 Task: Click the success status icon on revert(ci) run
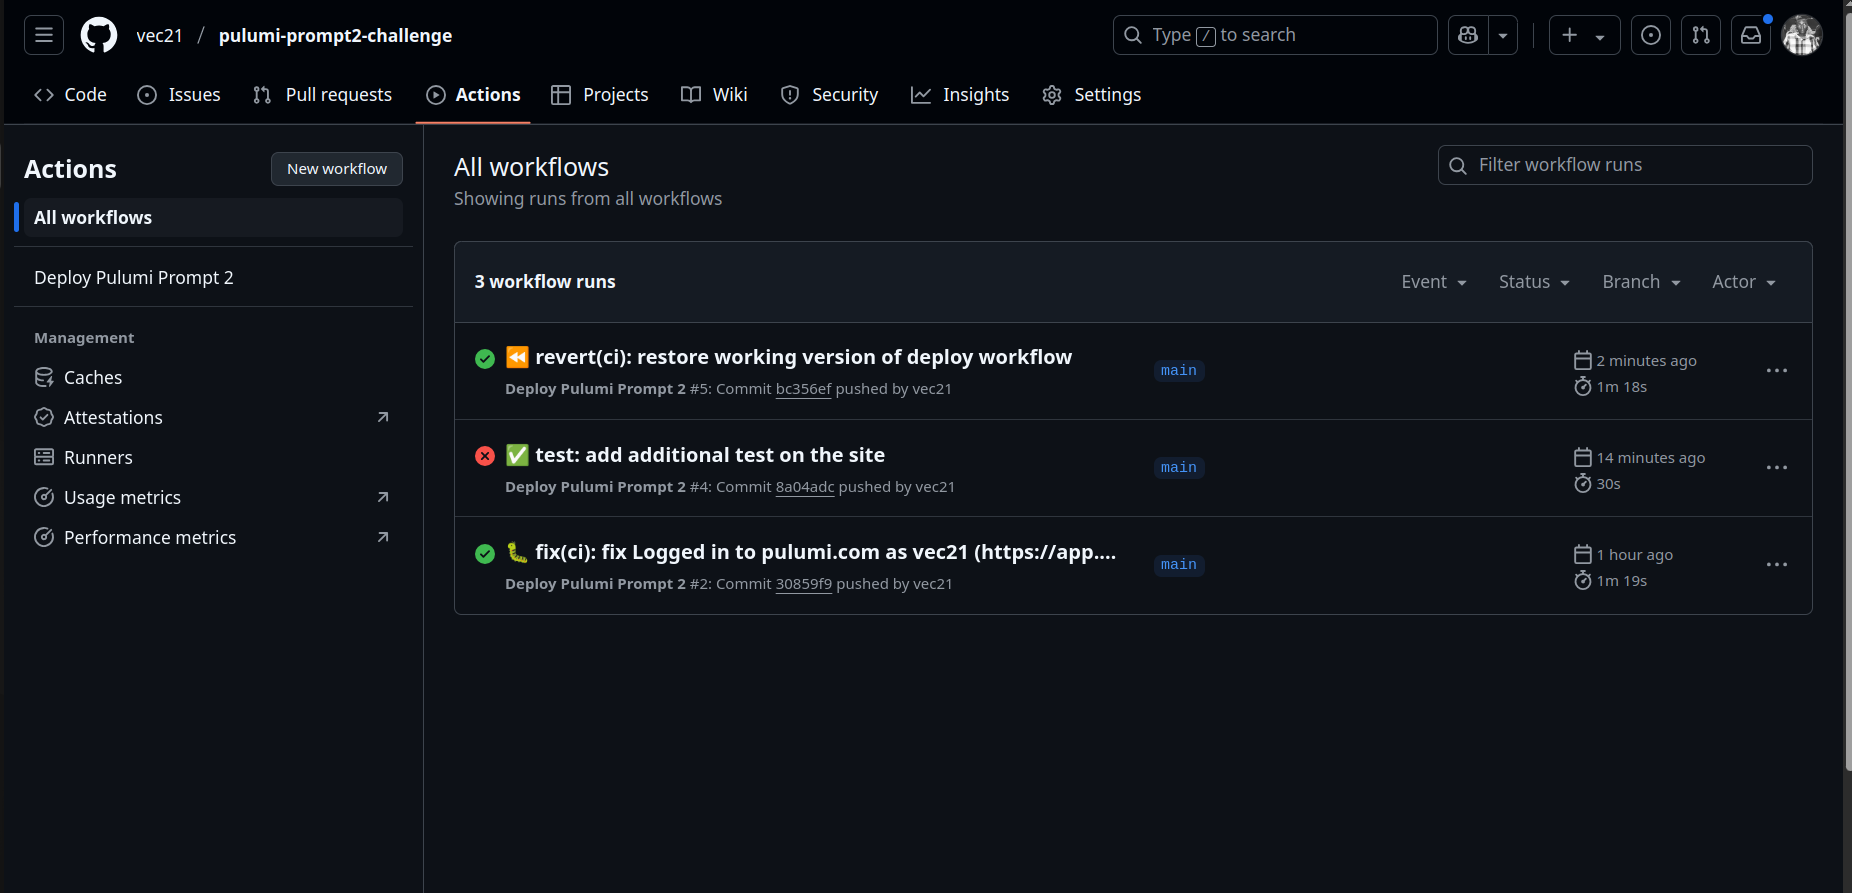pos(485,359)
